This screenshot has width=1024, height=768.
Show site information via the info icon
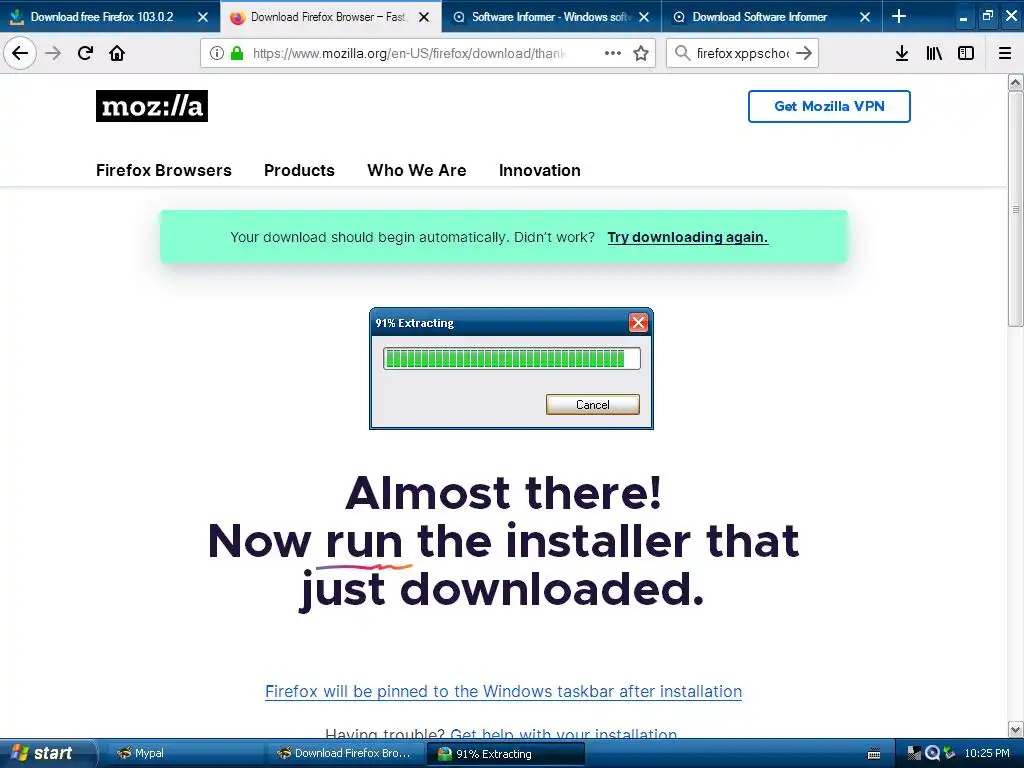coord(217,53)
